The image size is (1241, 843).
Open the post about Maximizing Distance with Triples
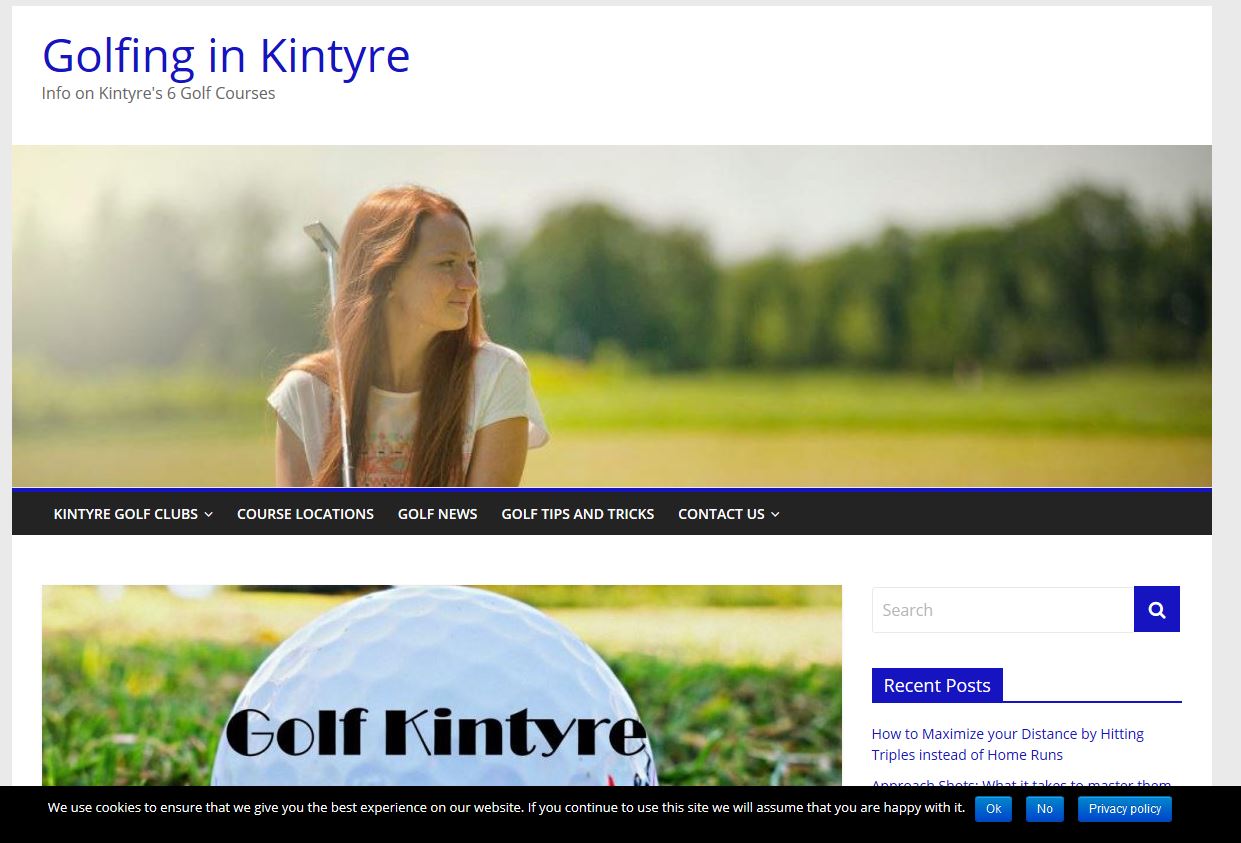click(x=1007, y=744)
